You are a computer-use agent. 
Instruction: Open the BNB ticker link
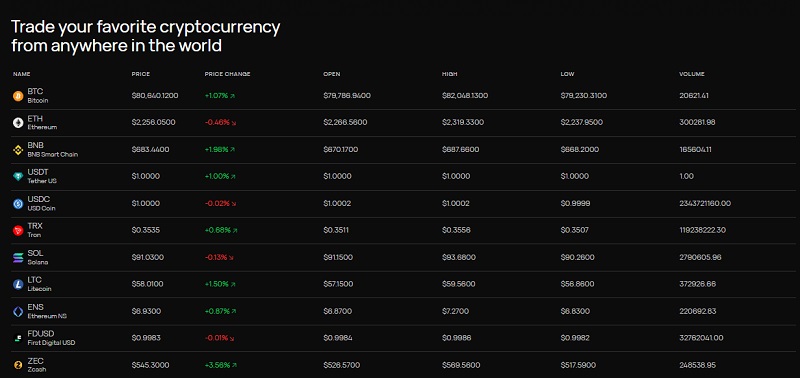pyautogui.click(x=36, y=145)
